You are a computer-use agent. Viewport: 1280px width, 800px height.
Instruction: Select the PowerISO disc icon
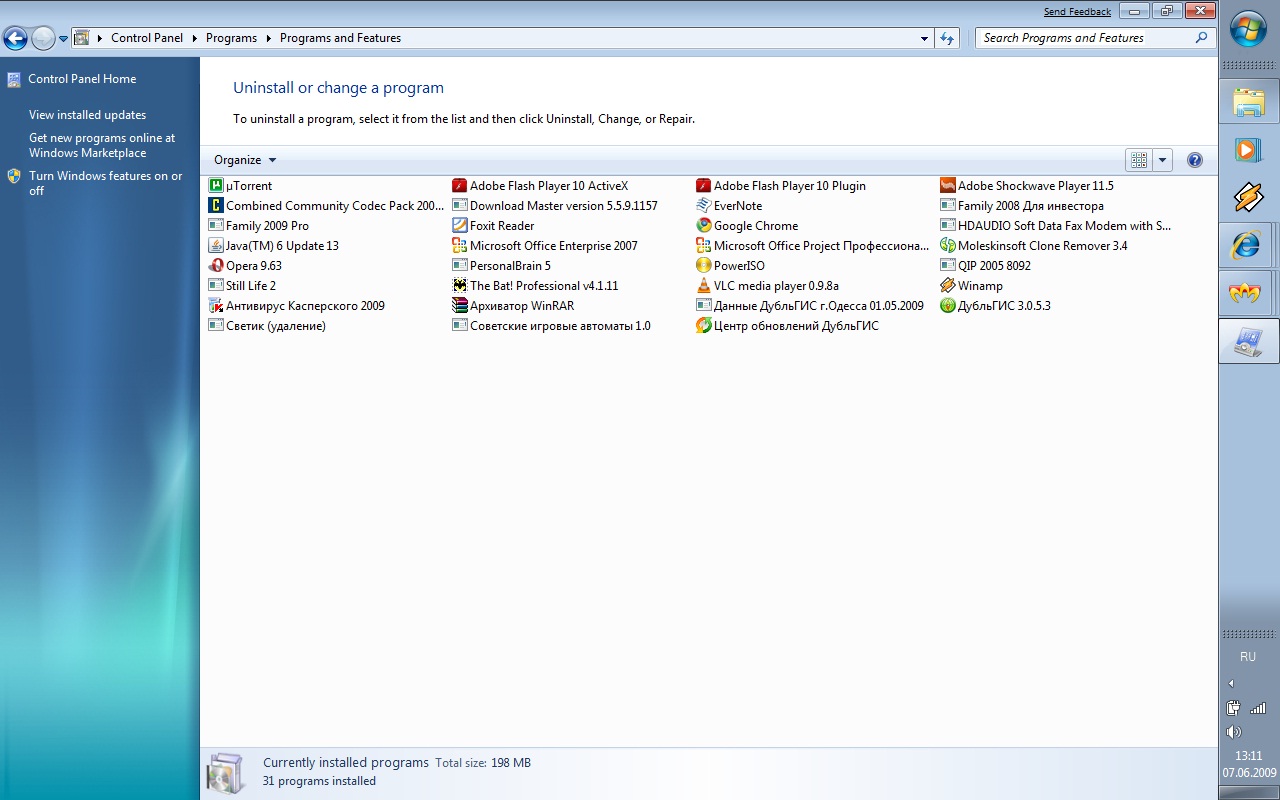coord(704,266)
